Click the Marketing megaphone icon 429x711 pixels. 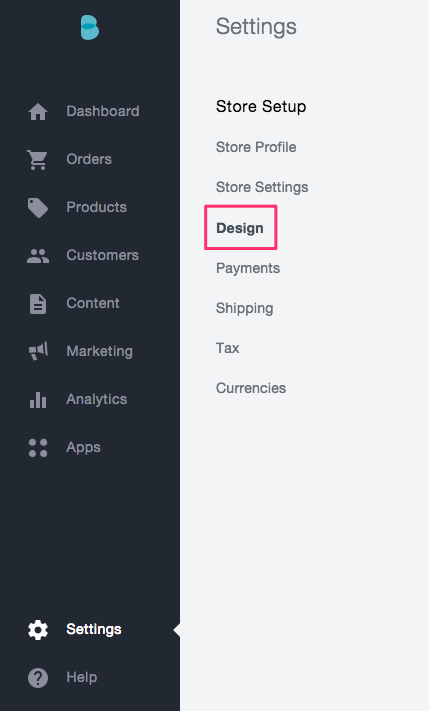click(x=38, y=351)
